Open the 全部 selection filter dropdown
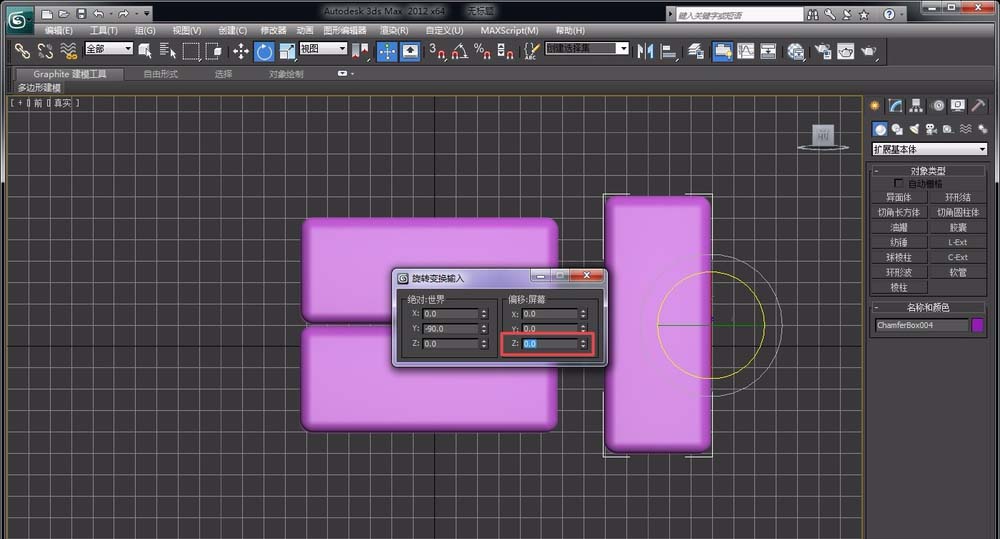Screen dimensions: 1000x539 (108, 49)
